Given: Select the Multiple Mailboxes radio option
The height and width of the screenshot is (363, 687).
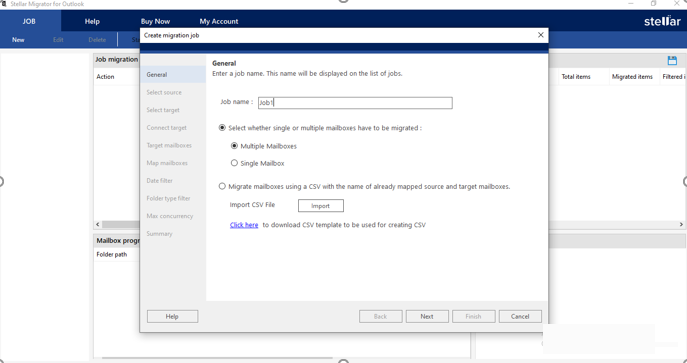Looking at the screenshot, I should [234, 146].
